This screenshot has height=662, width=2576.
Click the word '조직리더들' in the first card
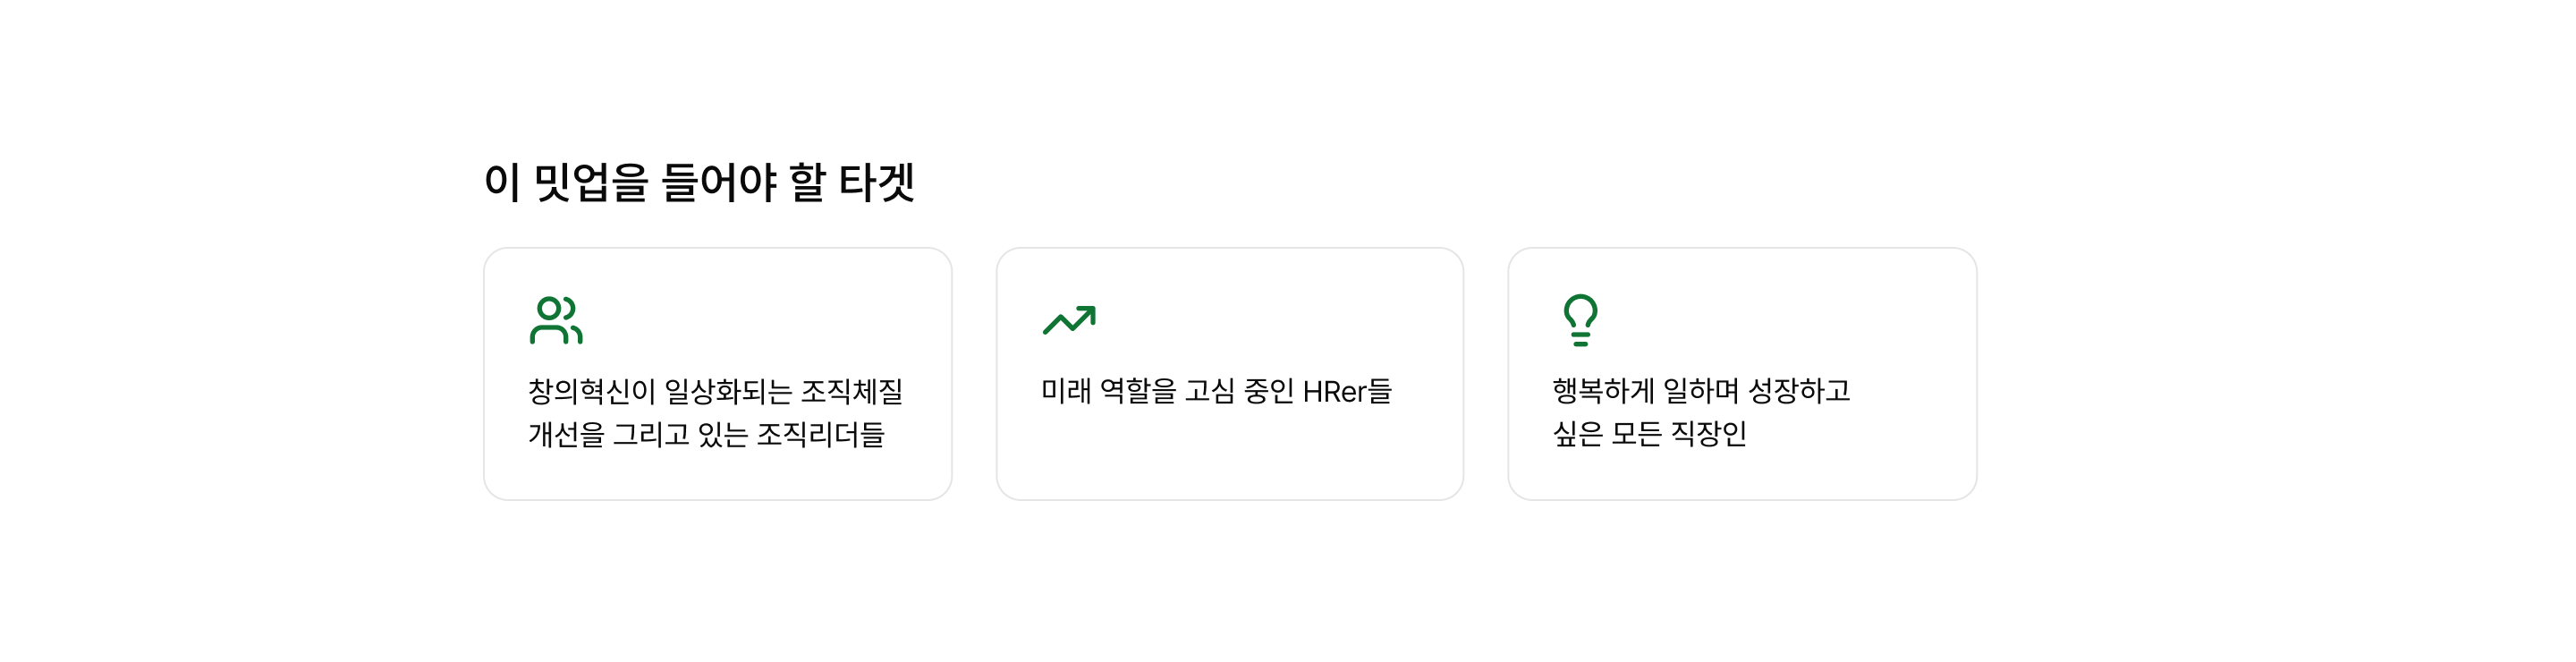[820, 434]
